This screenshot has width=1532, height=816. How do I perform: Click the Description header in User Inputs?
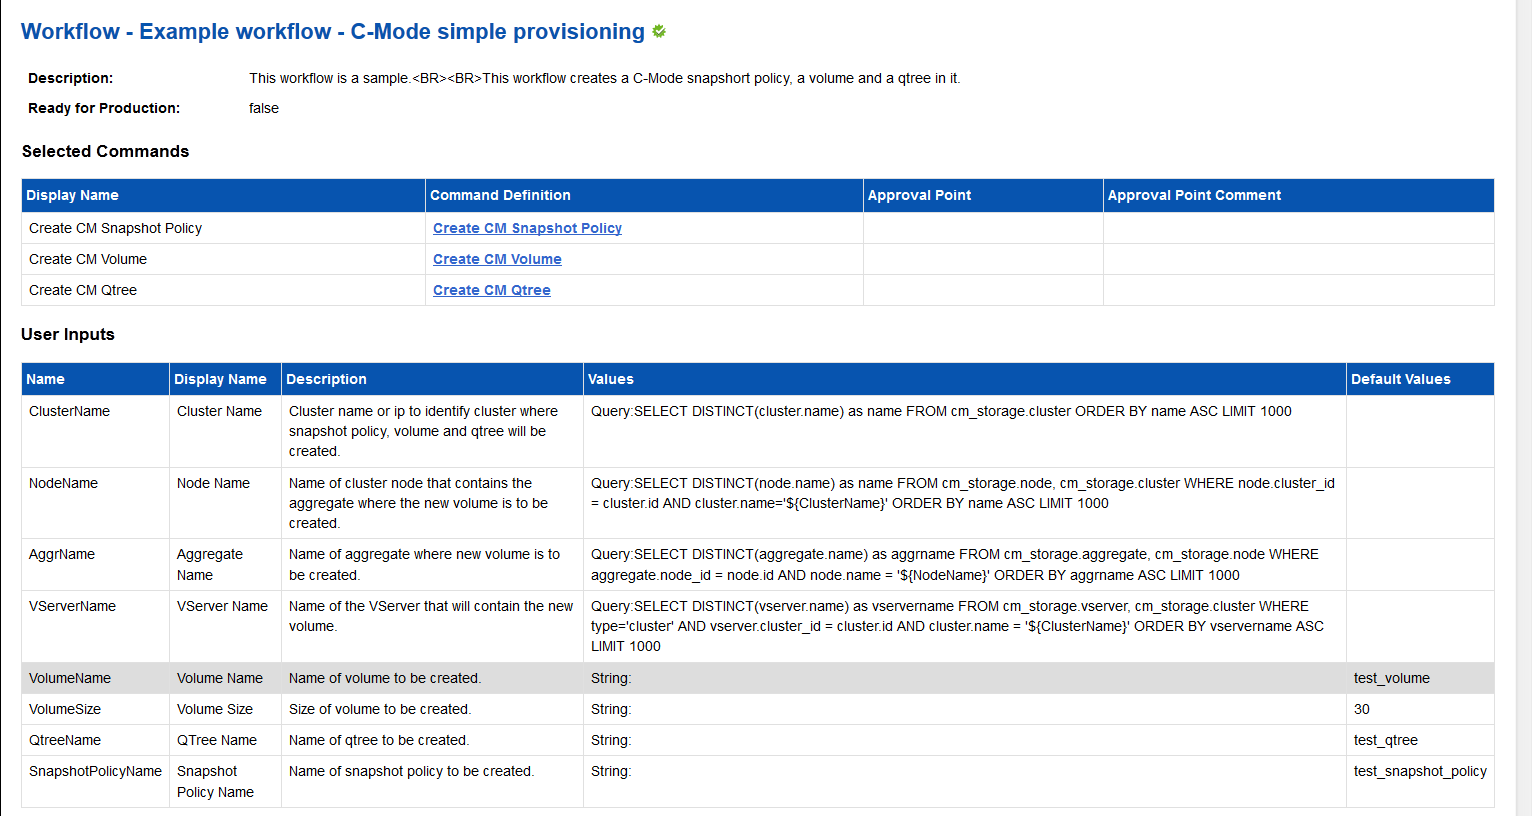(x=326, y=379)
